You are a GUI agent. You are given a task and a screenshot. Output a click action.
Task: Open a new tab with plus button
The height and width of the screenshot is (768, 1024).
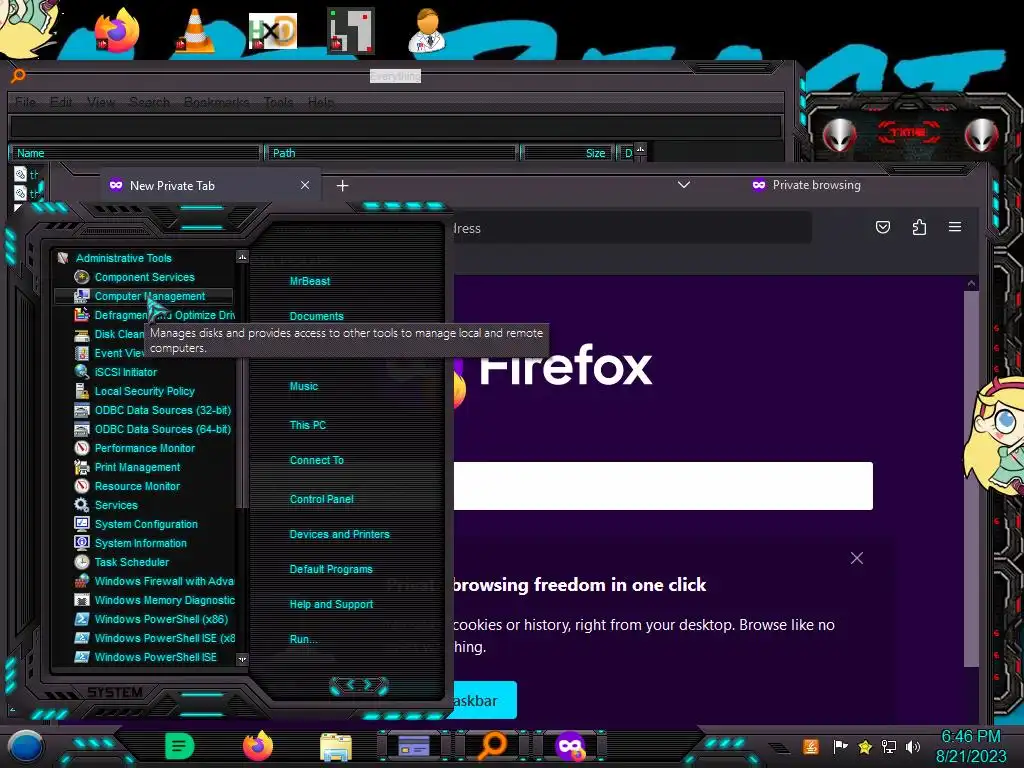coord(342,185)
